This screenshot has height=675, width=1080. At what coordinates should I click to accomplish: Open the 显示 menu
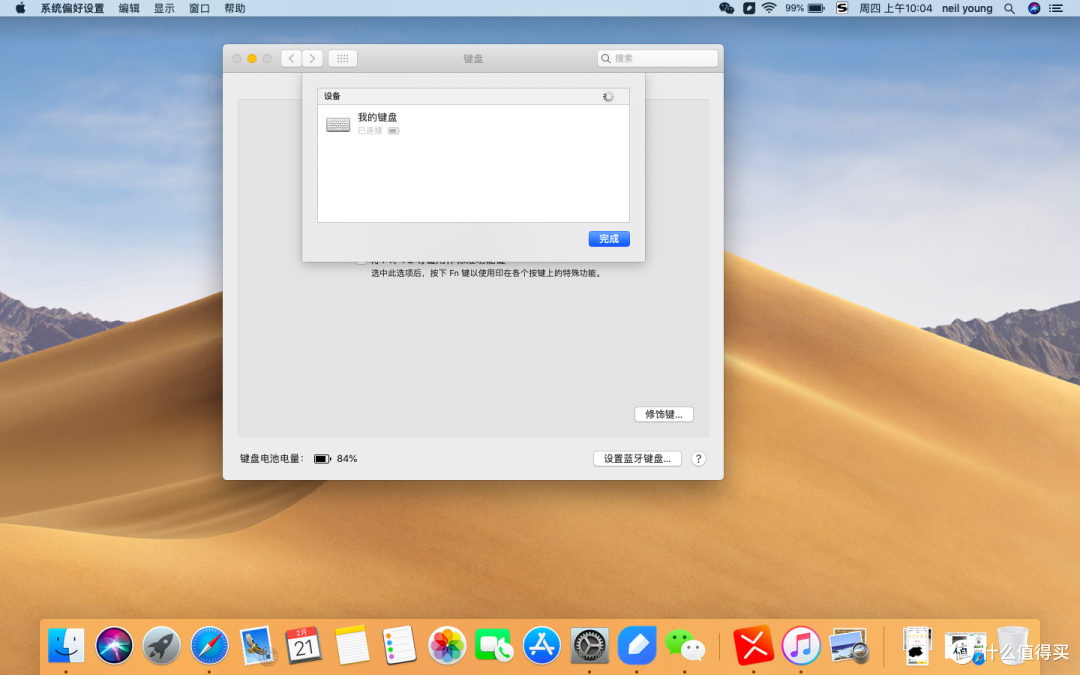click(164, 8)
